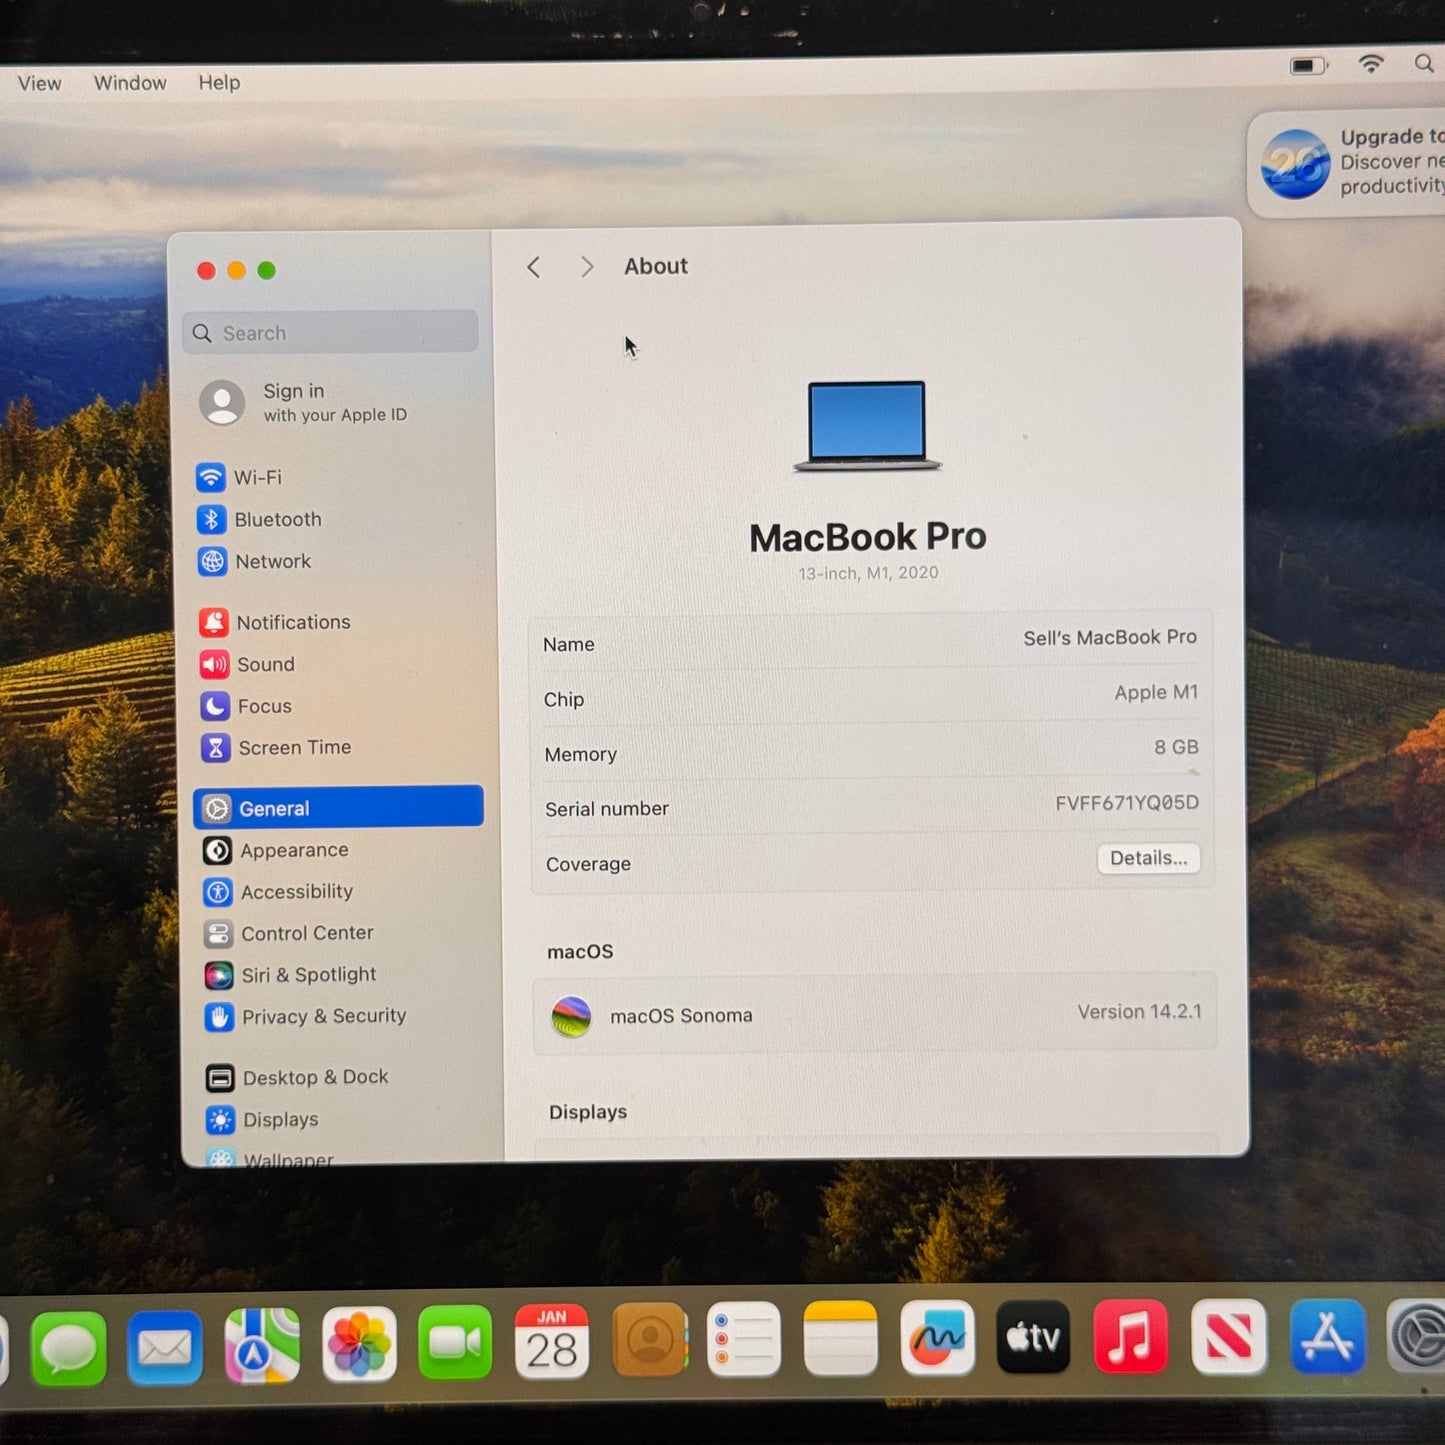1445x1445 pixels.
Task: Launch App Store from the Dock
Action: pos(1327,1336)
